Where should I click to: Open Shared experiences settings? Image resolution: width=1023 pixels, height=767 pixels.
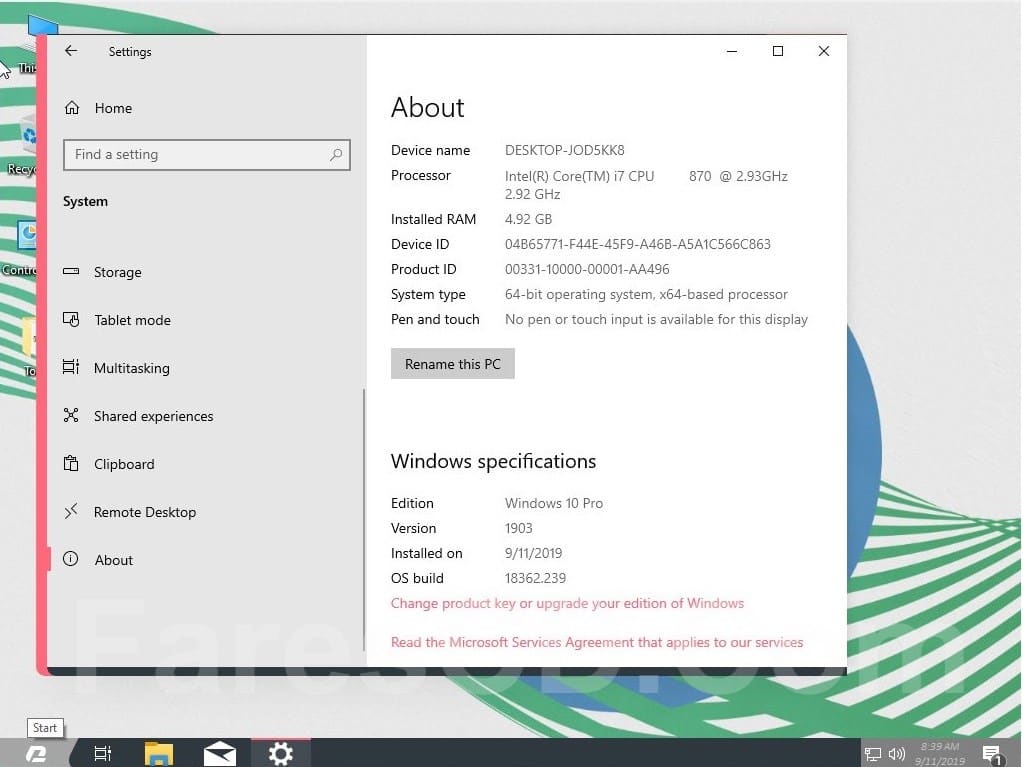(138, 416)
